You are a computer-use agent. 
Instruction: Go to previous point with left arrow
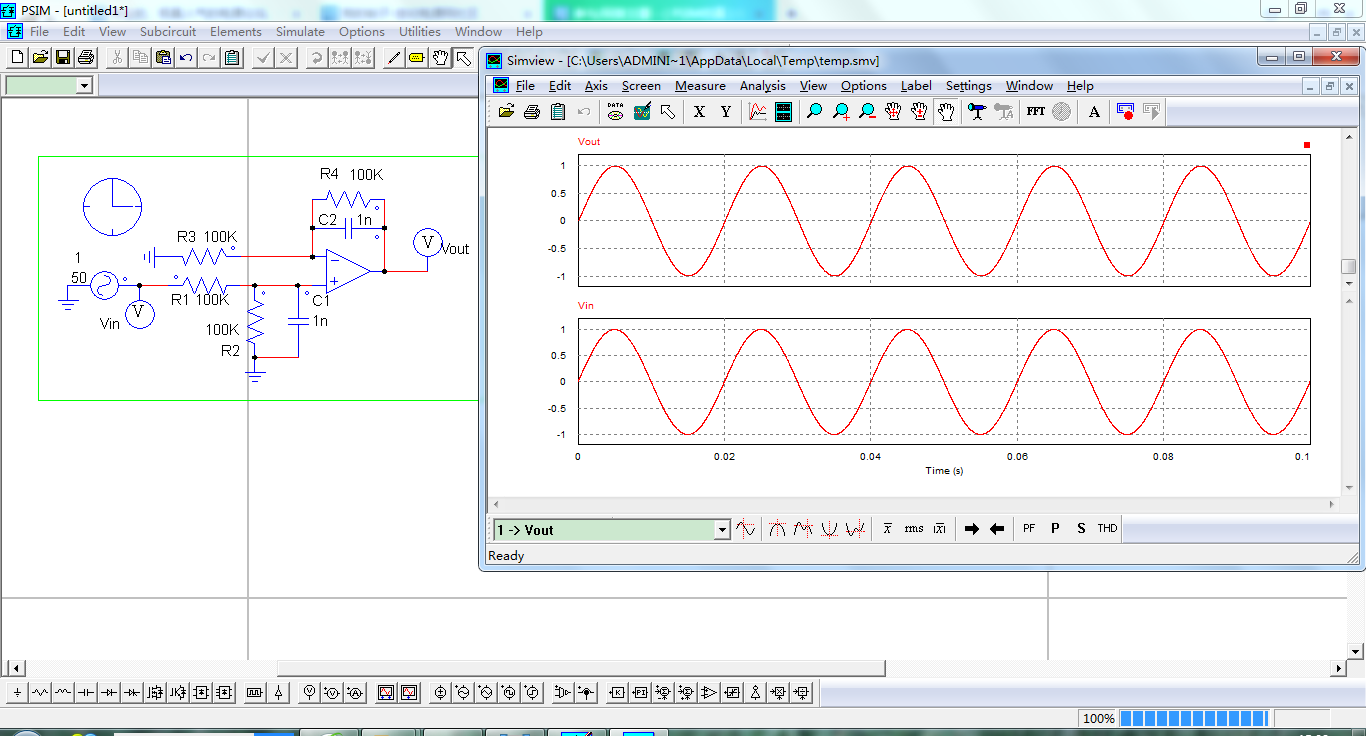coord(997,529)
